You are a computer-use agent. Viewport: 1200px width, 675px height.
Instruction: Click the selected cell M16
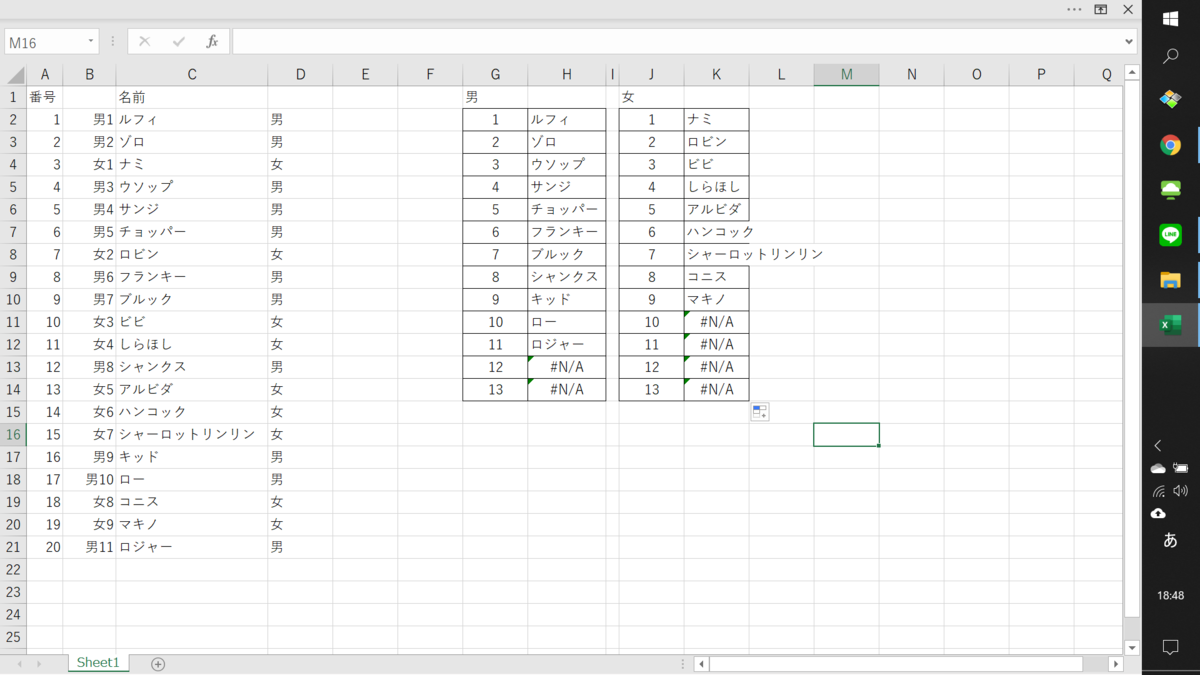tap(846, 434)
